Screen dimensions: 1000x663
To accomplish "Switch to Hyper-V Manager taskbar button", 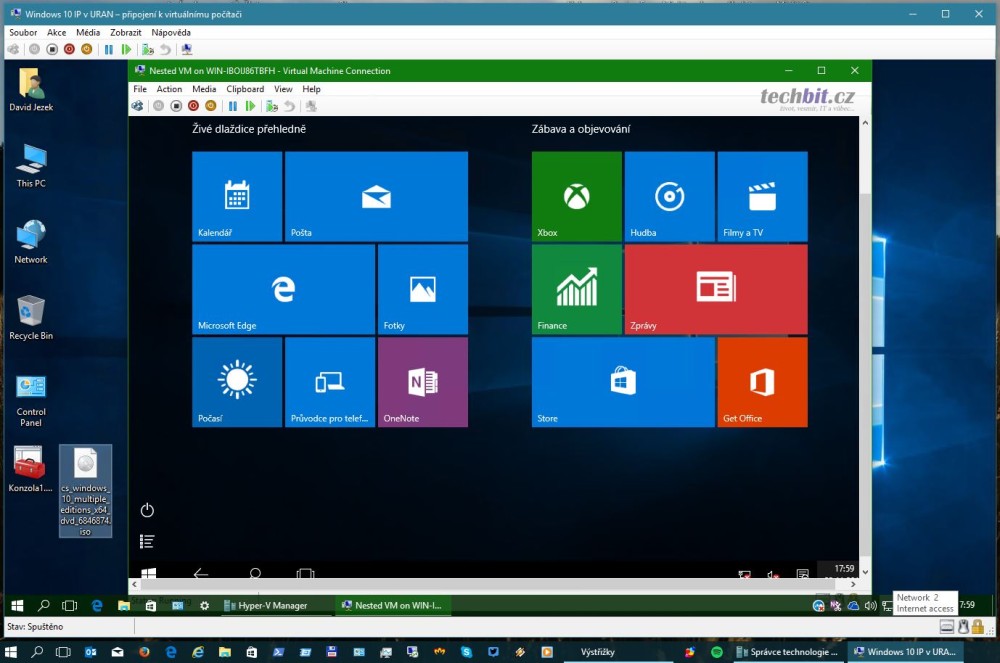I will [x=265, y=605].
